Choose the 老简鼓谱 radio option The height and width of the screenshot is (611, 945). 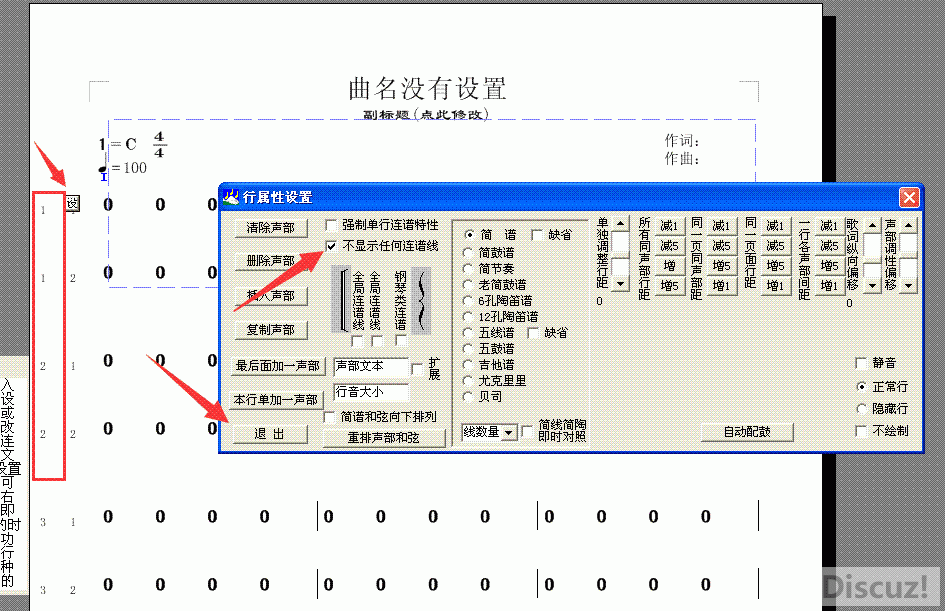(468, 284)
